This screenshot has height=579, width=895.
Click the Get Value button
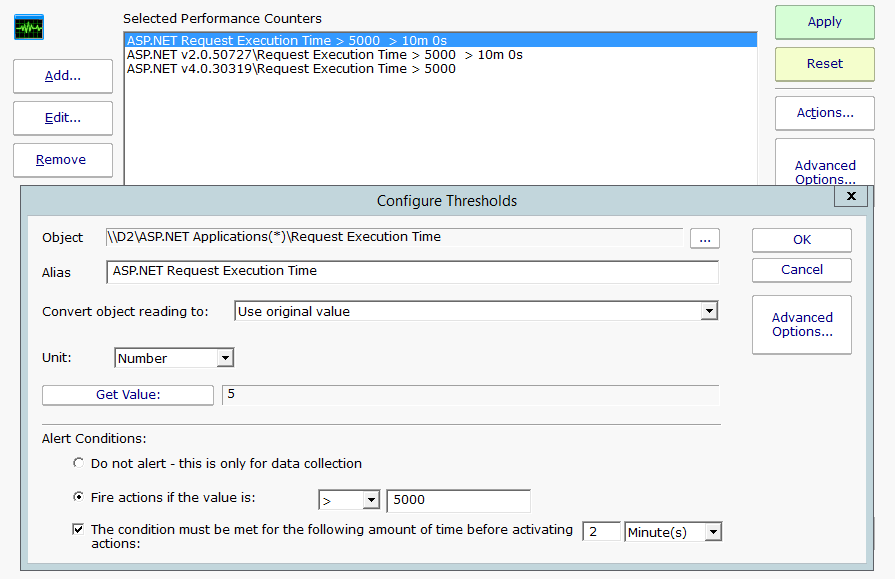click(x=128, y=395)
